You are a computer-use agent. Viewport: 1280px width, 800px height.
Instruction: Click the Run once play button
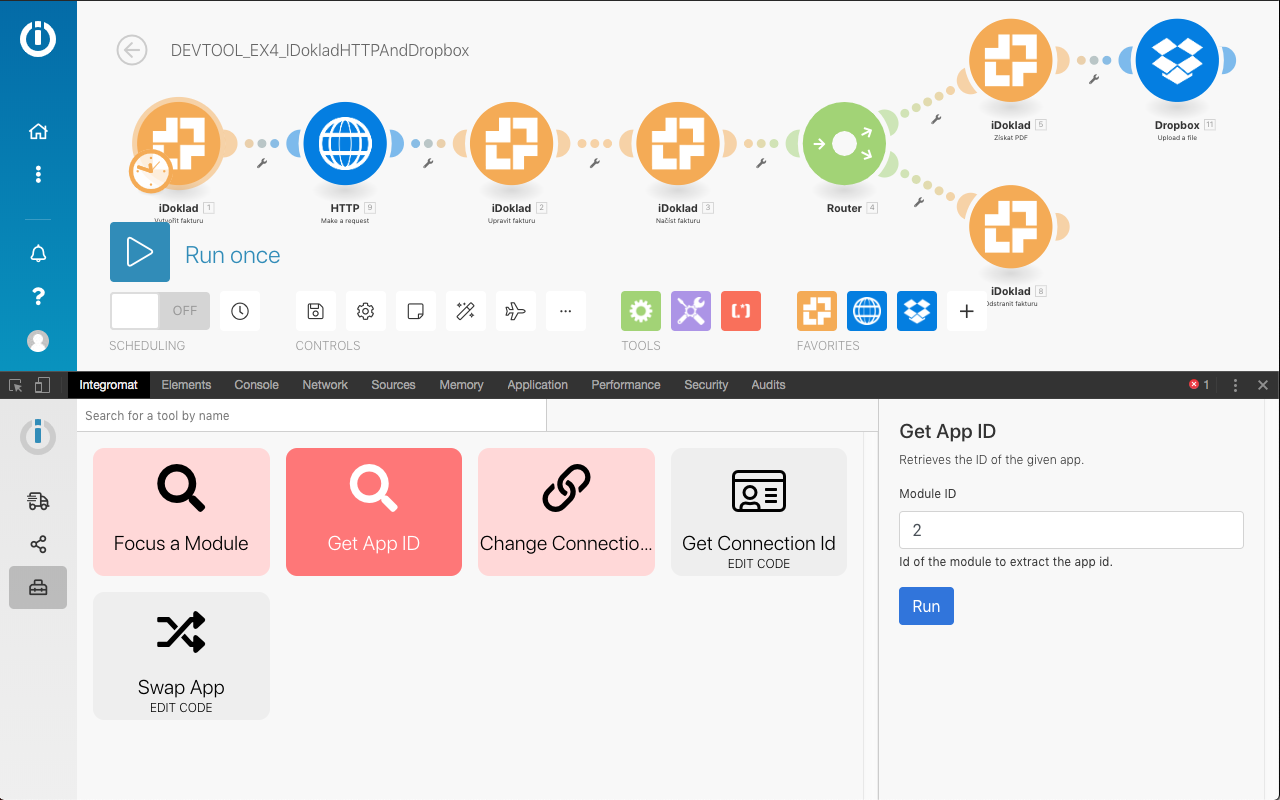tap(140, 252)
